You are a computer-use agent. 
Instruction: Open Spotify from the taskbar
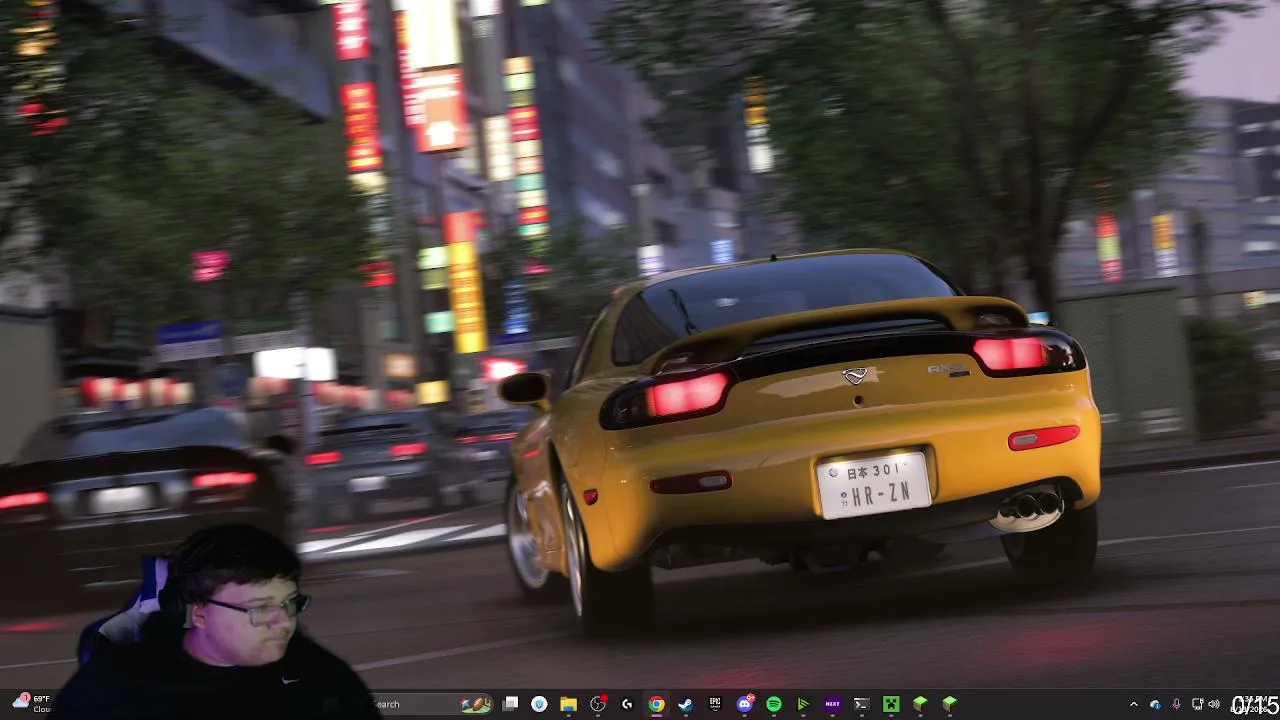click(x=773, y=704)
